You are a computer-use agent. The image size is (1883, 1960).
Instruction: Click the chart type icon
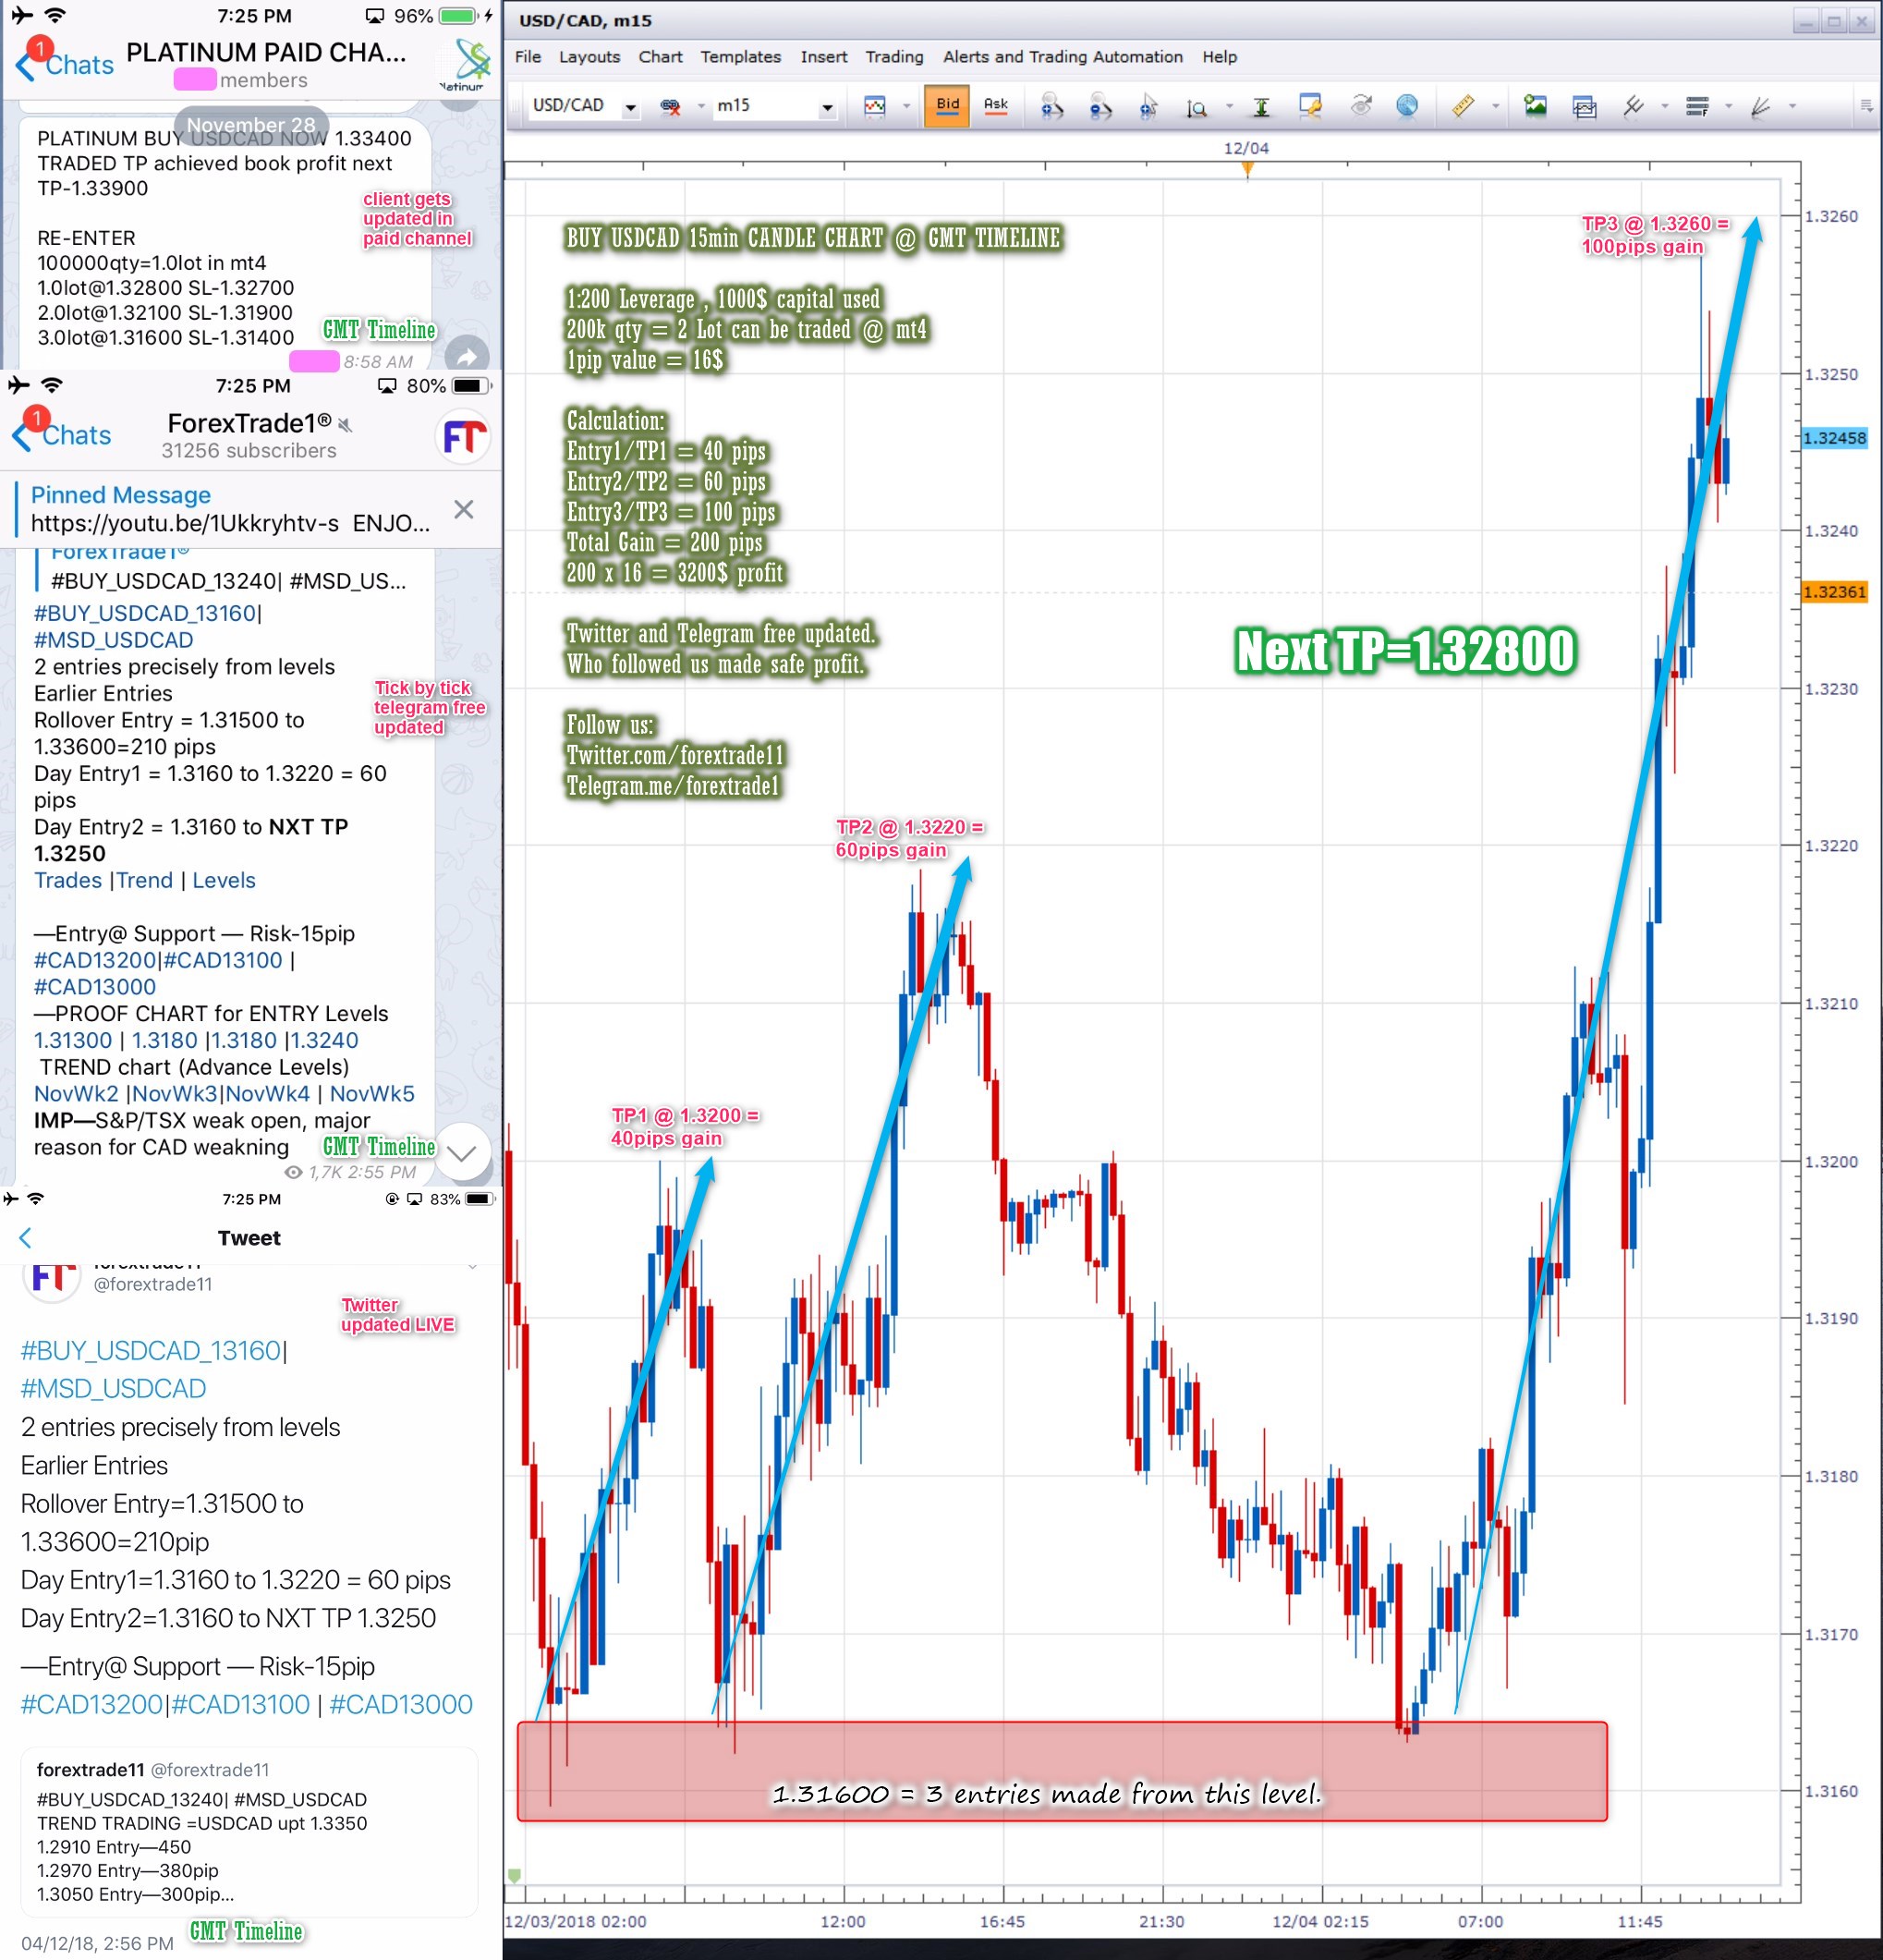pos(875,106)
